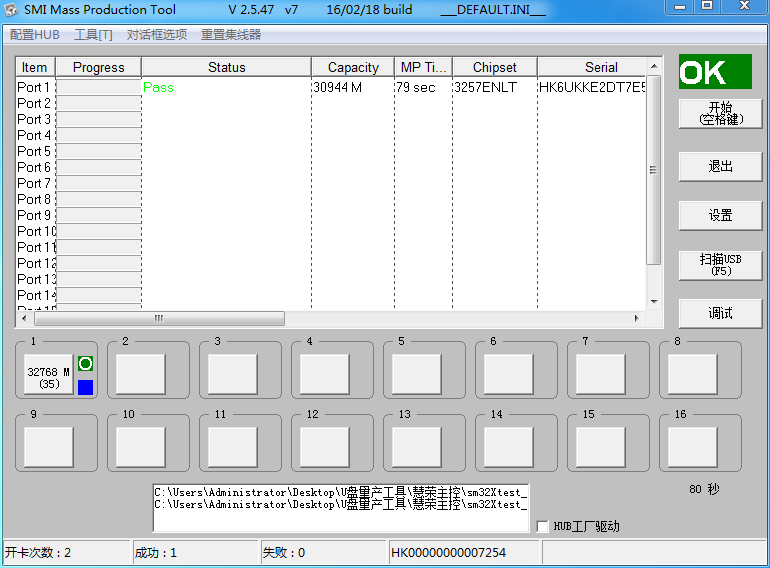Select the empty slot 2 button
The height and width of the screenshot is (568, 770).
(140, 375)
